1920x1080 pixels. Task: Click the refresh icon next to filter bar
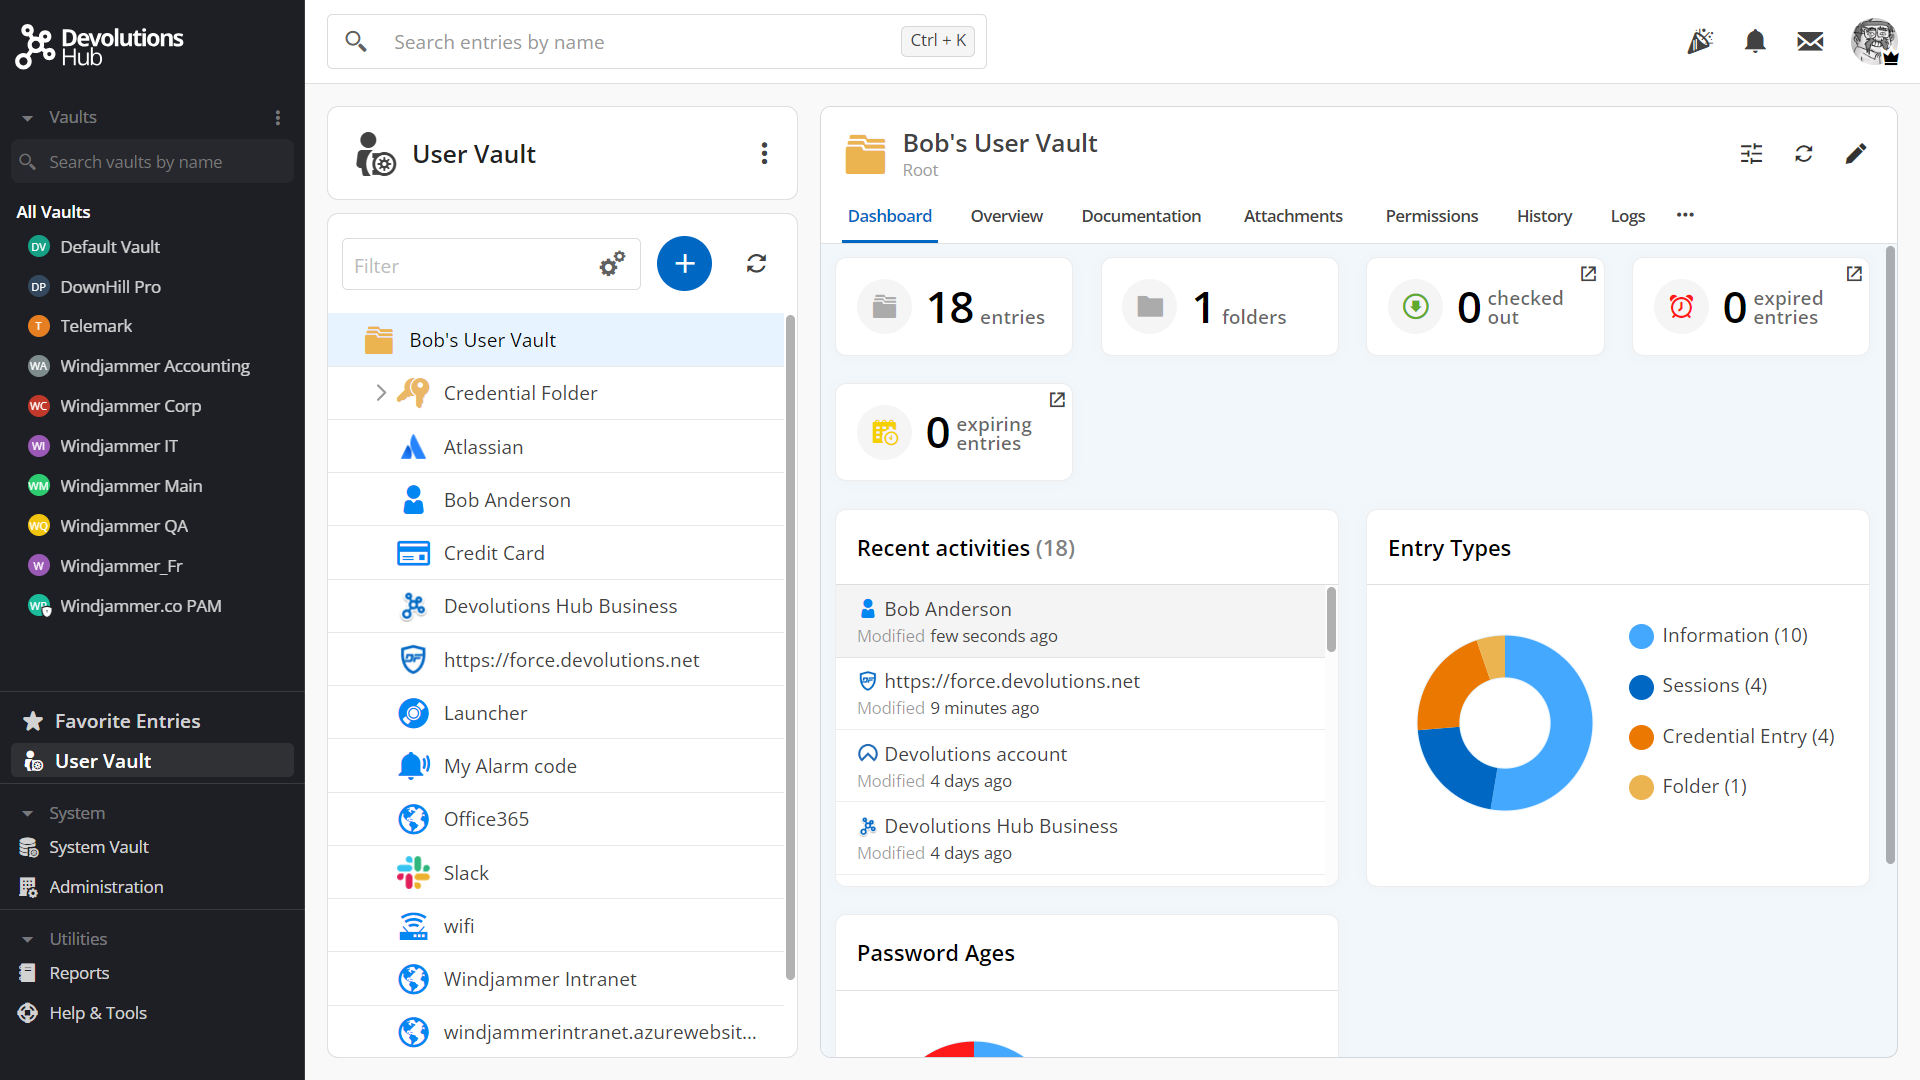click(x=754, y=262)
